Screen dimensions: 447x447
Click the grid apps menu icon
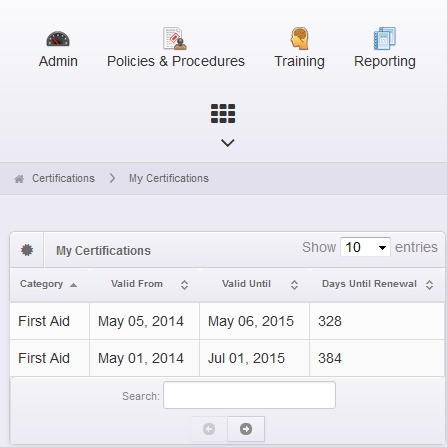(223, 113)
